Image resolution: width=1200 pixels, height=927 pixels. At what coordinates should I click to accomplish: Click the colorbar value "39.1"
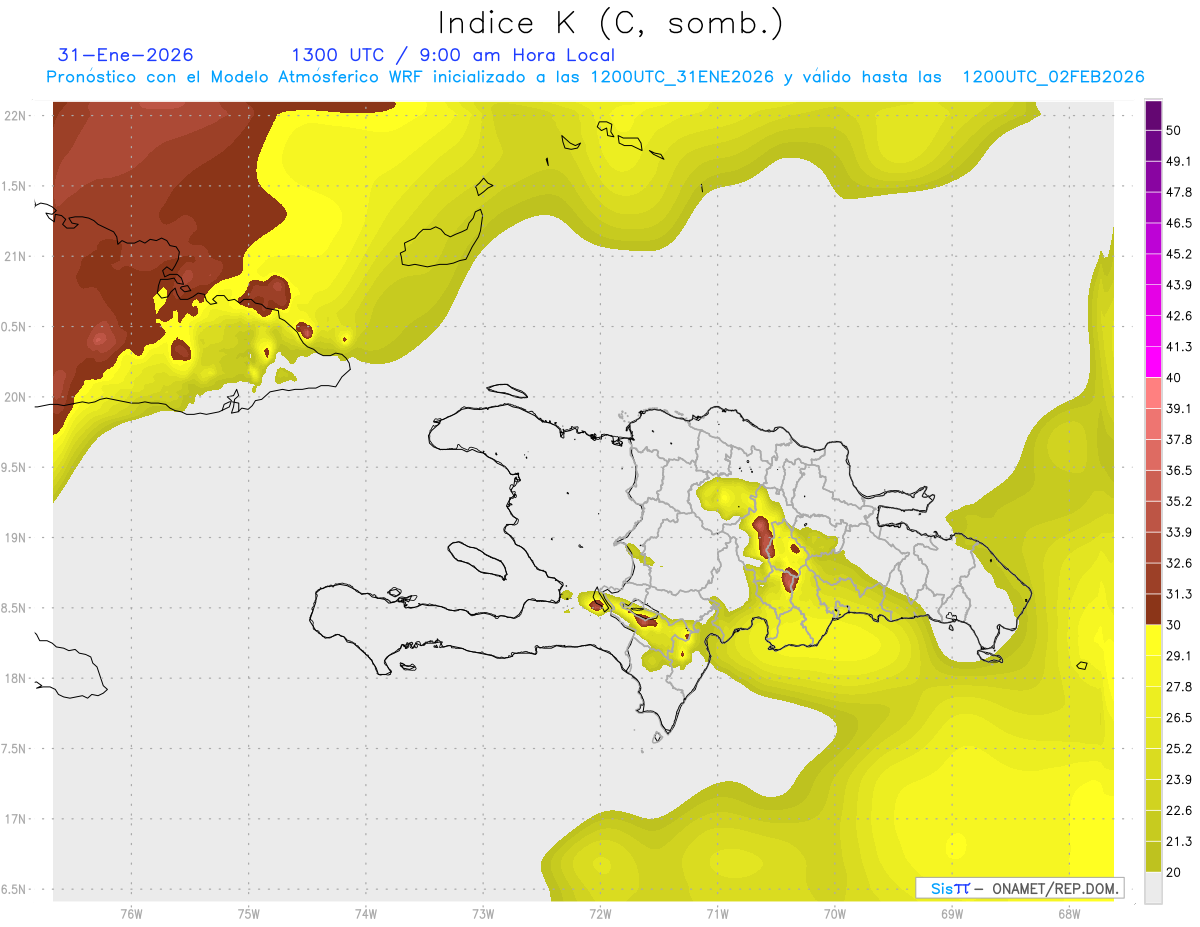pos(1179,408)
